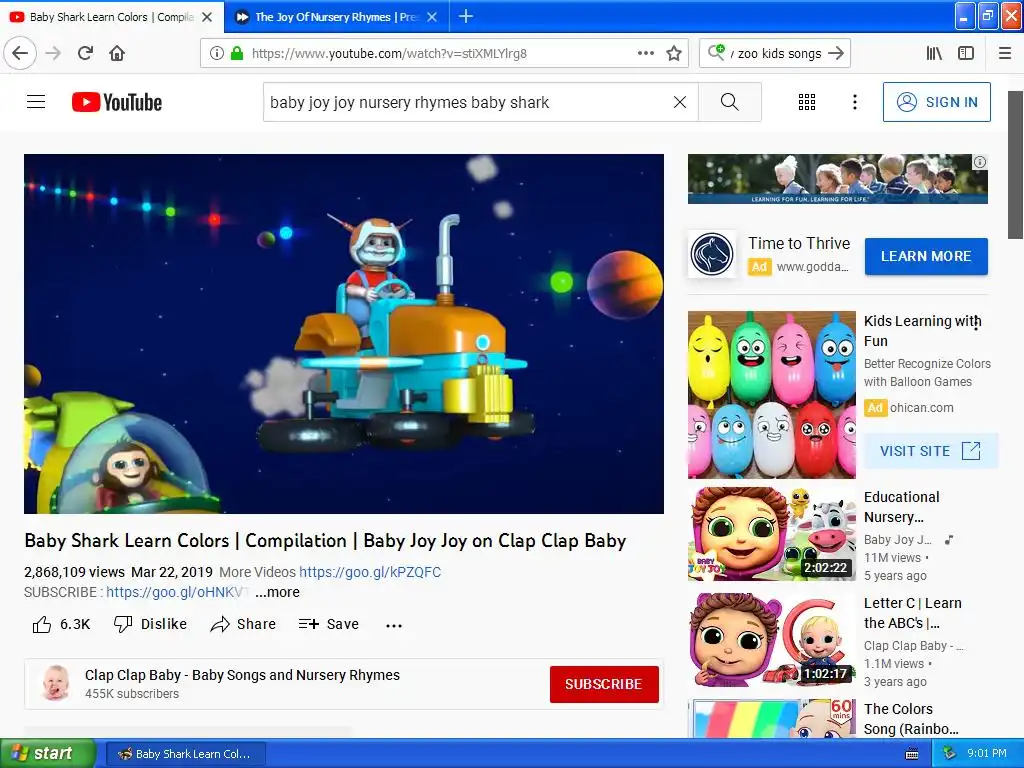Select Baby Shark Learn Col... taskbar item
This screenshot has width=1024, height=768.
click(x=185, y=754)
